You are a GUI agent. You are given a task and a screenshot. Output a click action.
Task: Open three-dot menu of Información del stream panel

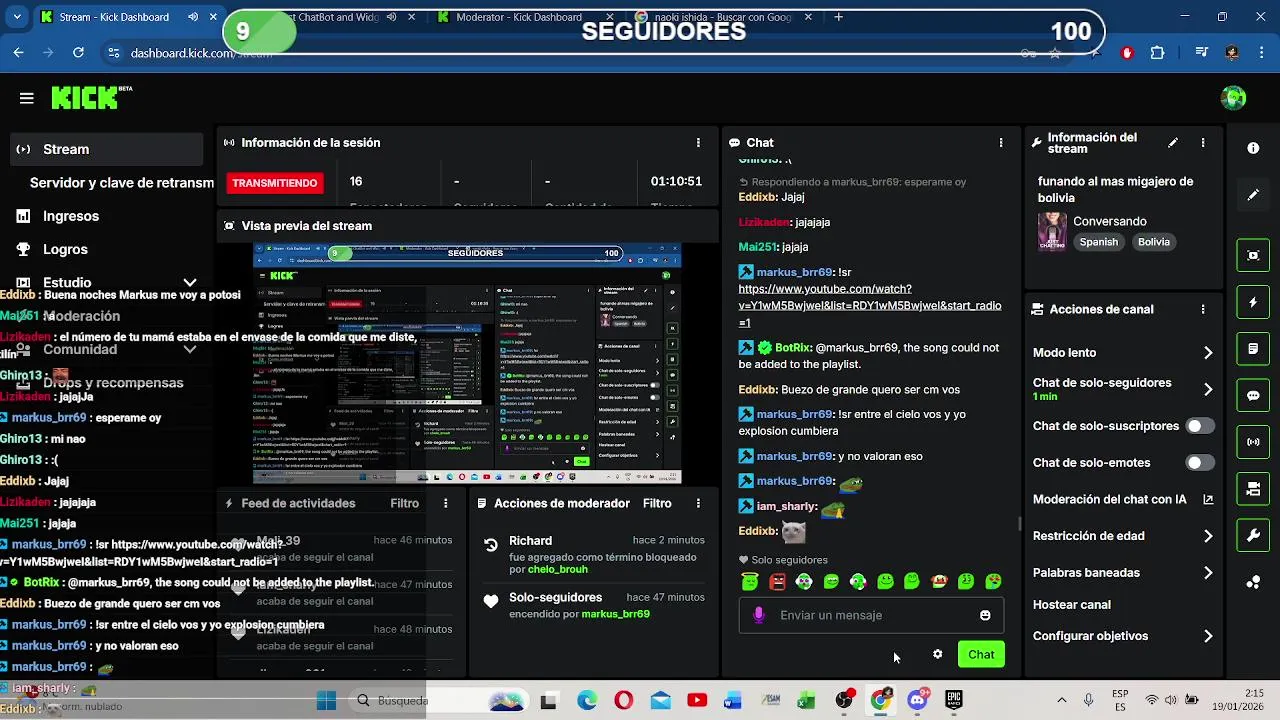coord(1203,143)
